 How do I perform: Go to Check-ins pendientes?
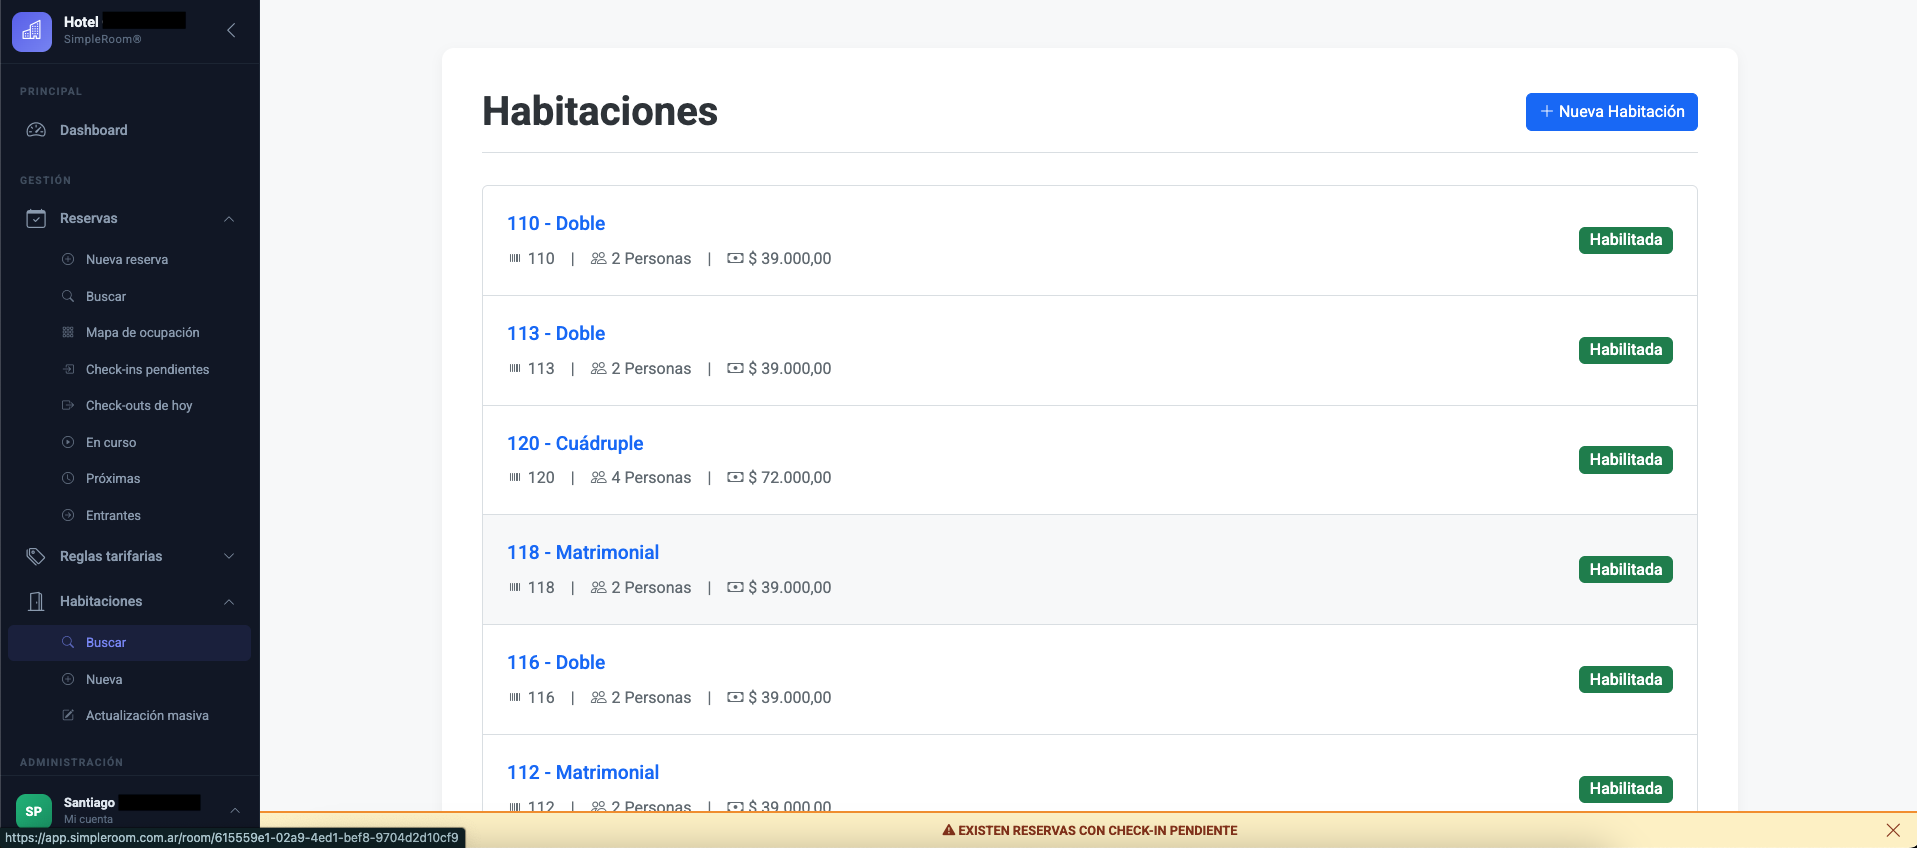click(x=148, y=369)
